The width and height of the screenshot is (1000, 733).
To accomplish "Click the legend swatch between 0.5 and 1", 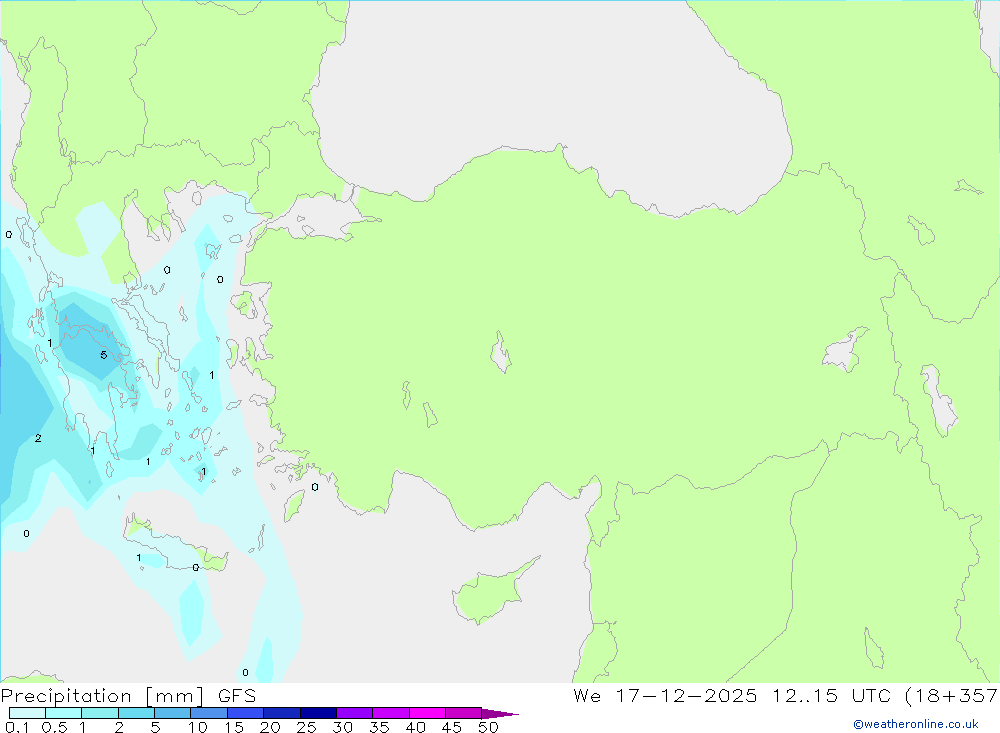I will (64, 713).
